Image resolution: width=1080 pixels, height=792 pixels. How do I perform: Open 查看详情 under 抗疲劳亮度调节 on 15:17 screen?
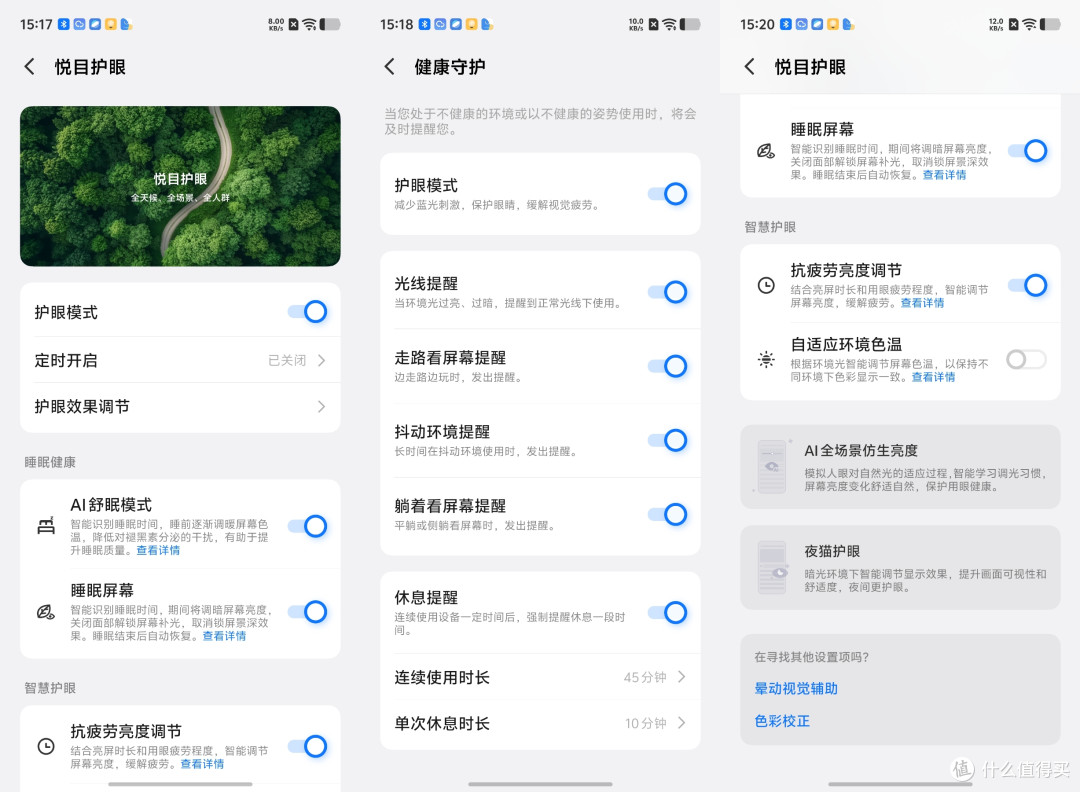coord(202,764)
